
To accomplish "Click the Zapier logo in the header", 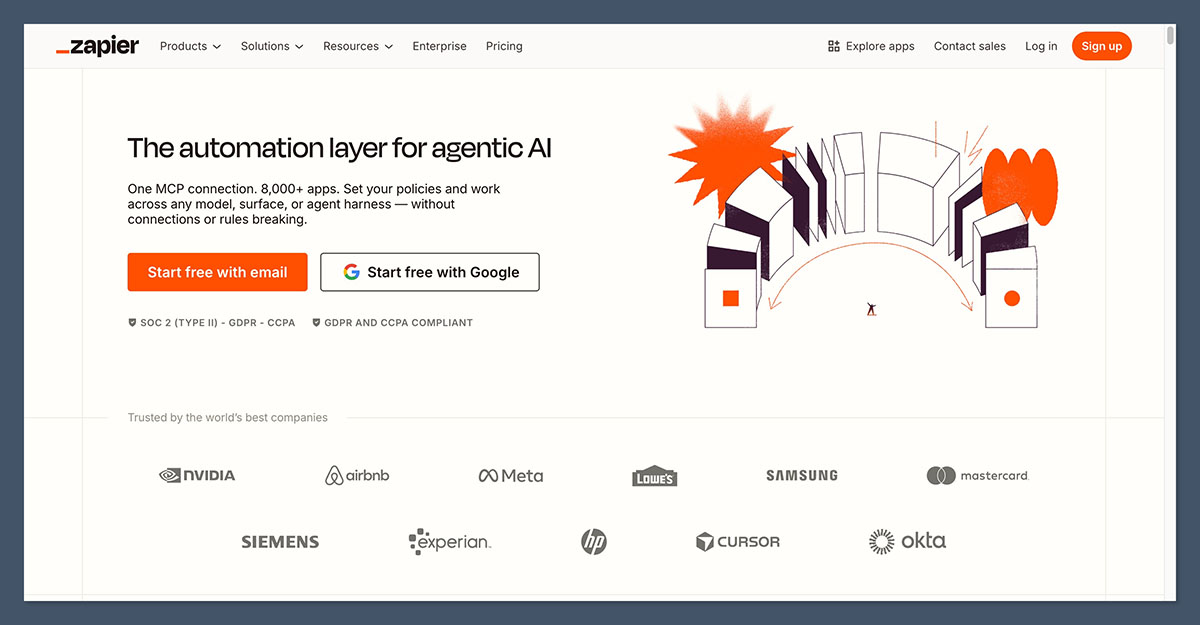I will tap(97, 46).
